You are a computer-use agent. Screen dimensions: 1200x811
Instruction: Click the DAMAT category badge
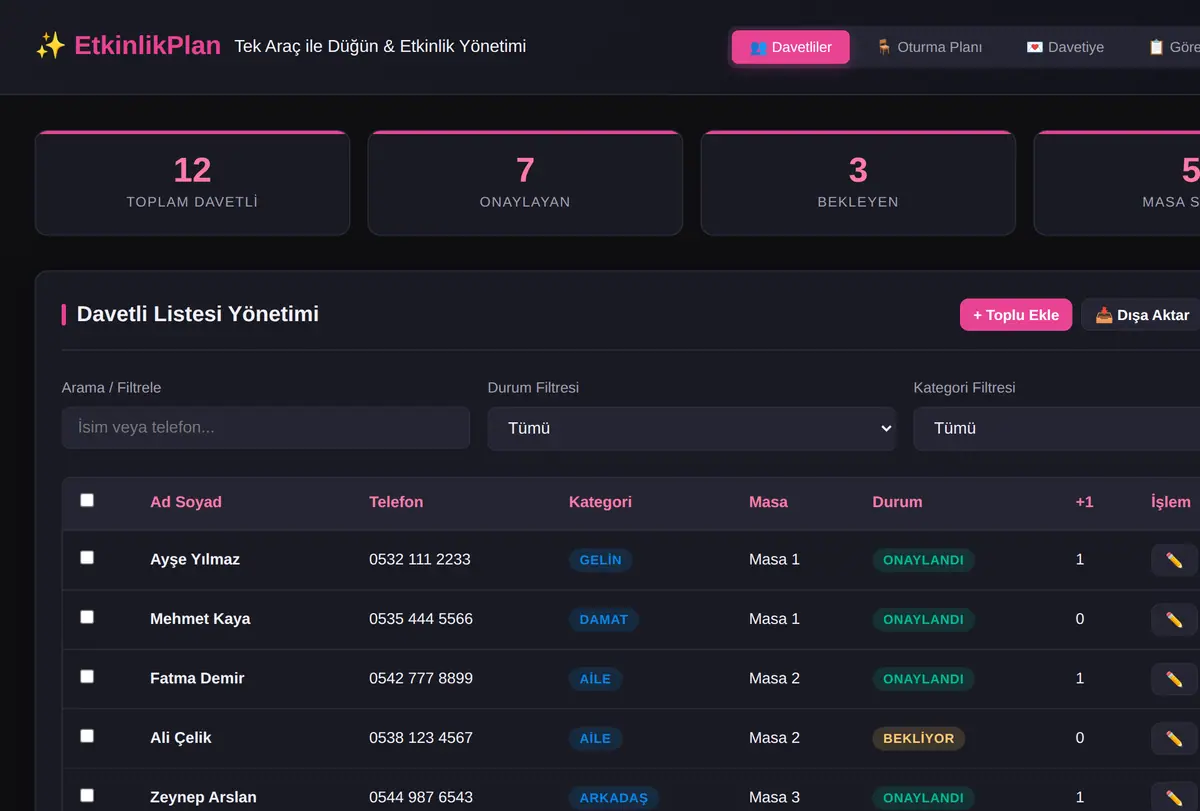pyautogui.click(x=604, y=619)
